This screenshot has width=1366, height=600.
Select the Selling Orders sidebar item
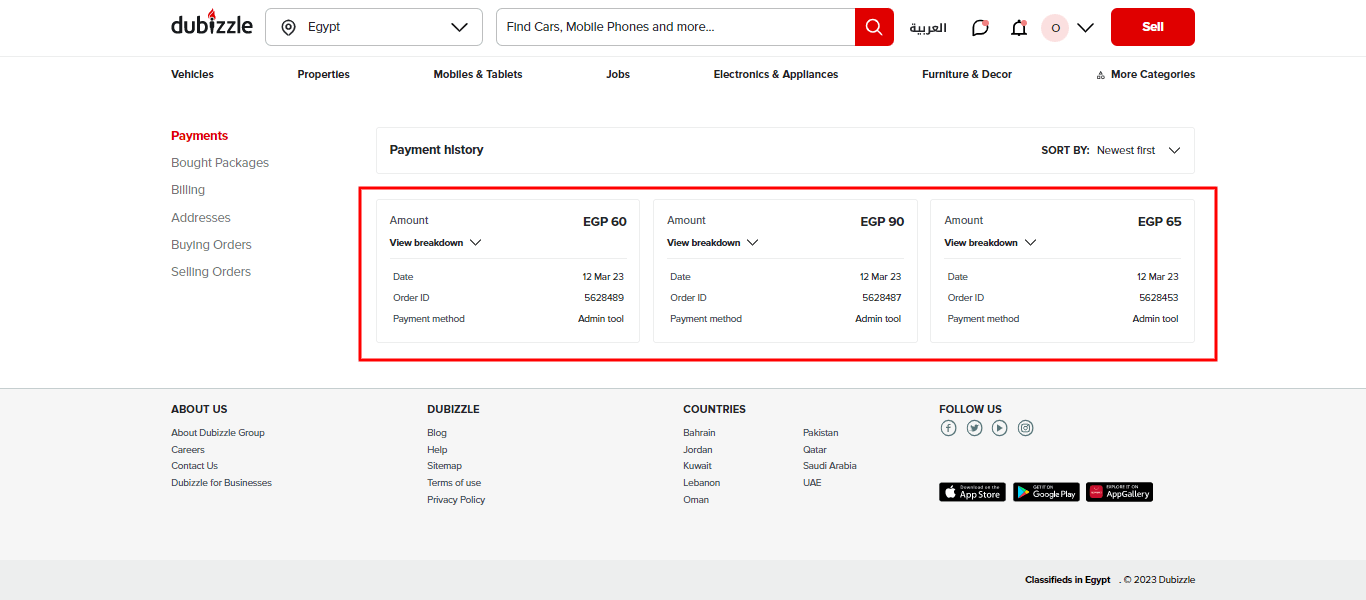coord(210,271)
